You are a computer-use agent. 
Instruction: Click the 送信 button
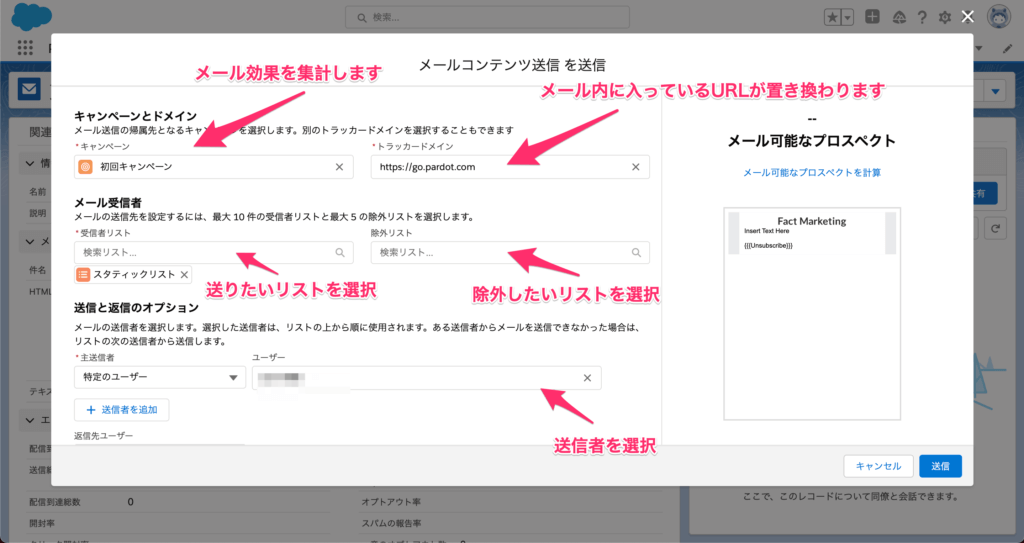pos(940,466)
